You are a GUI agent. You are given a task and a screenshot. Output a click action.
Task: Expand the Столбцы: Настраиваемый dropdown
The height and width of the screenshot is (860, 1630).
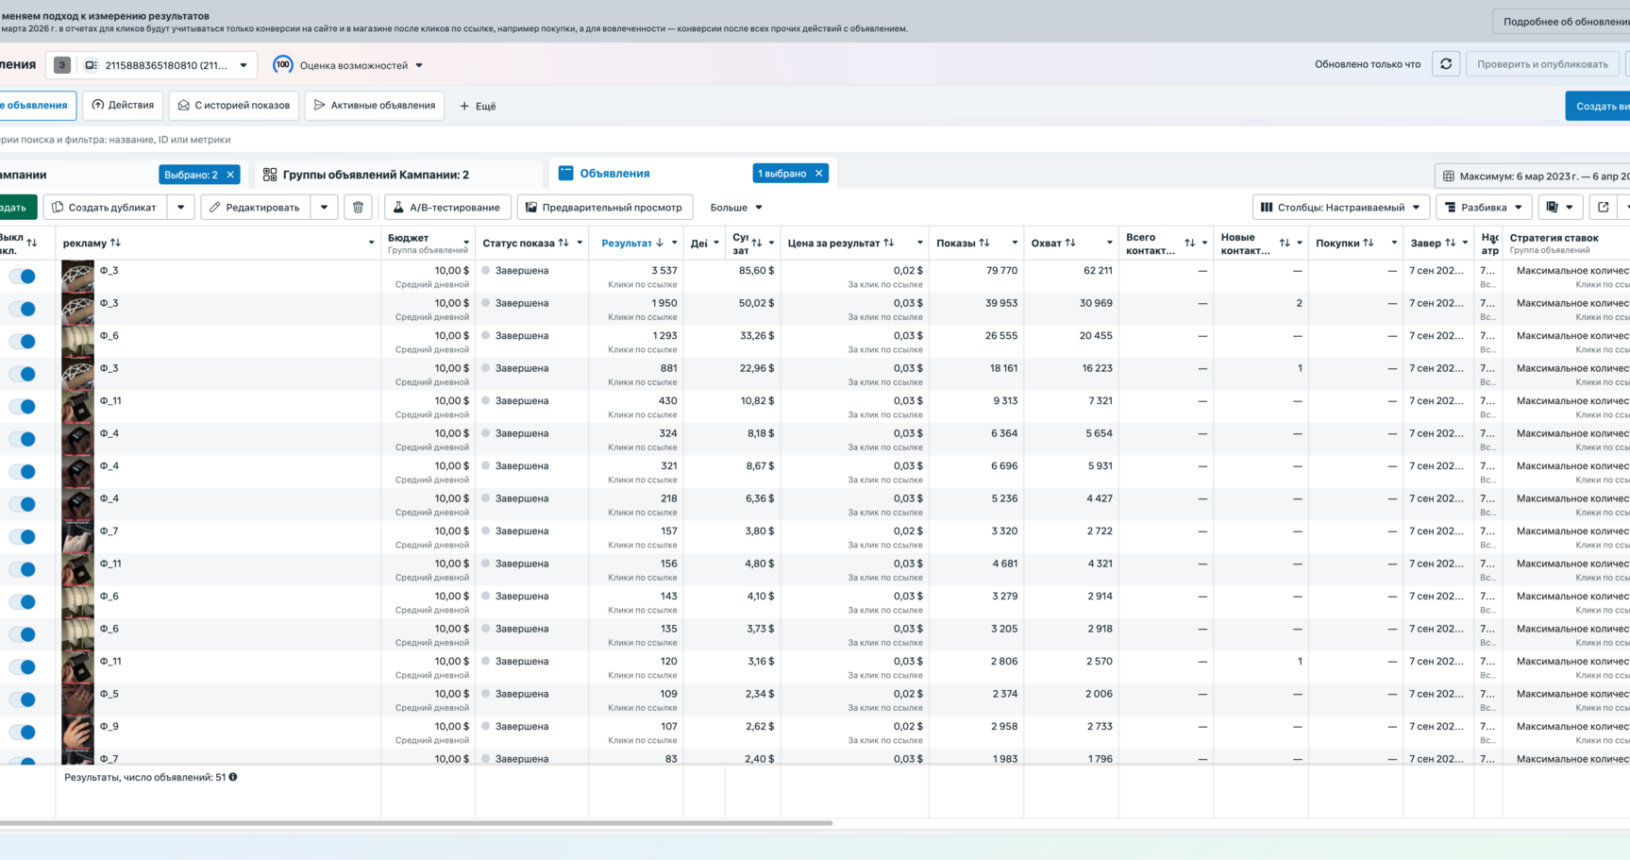point(1340,207)
